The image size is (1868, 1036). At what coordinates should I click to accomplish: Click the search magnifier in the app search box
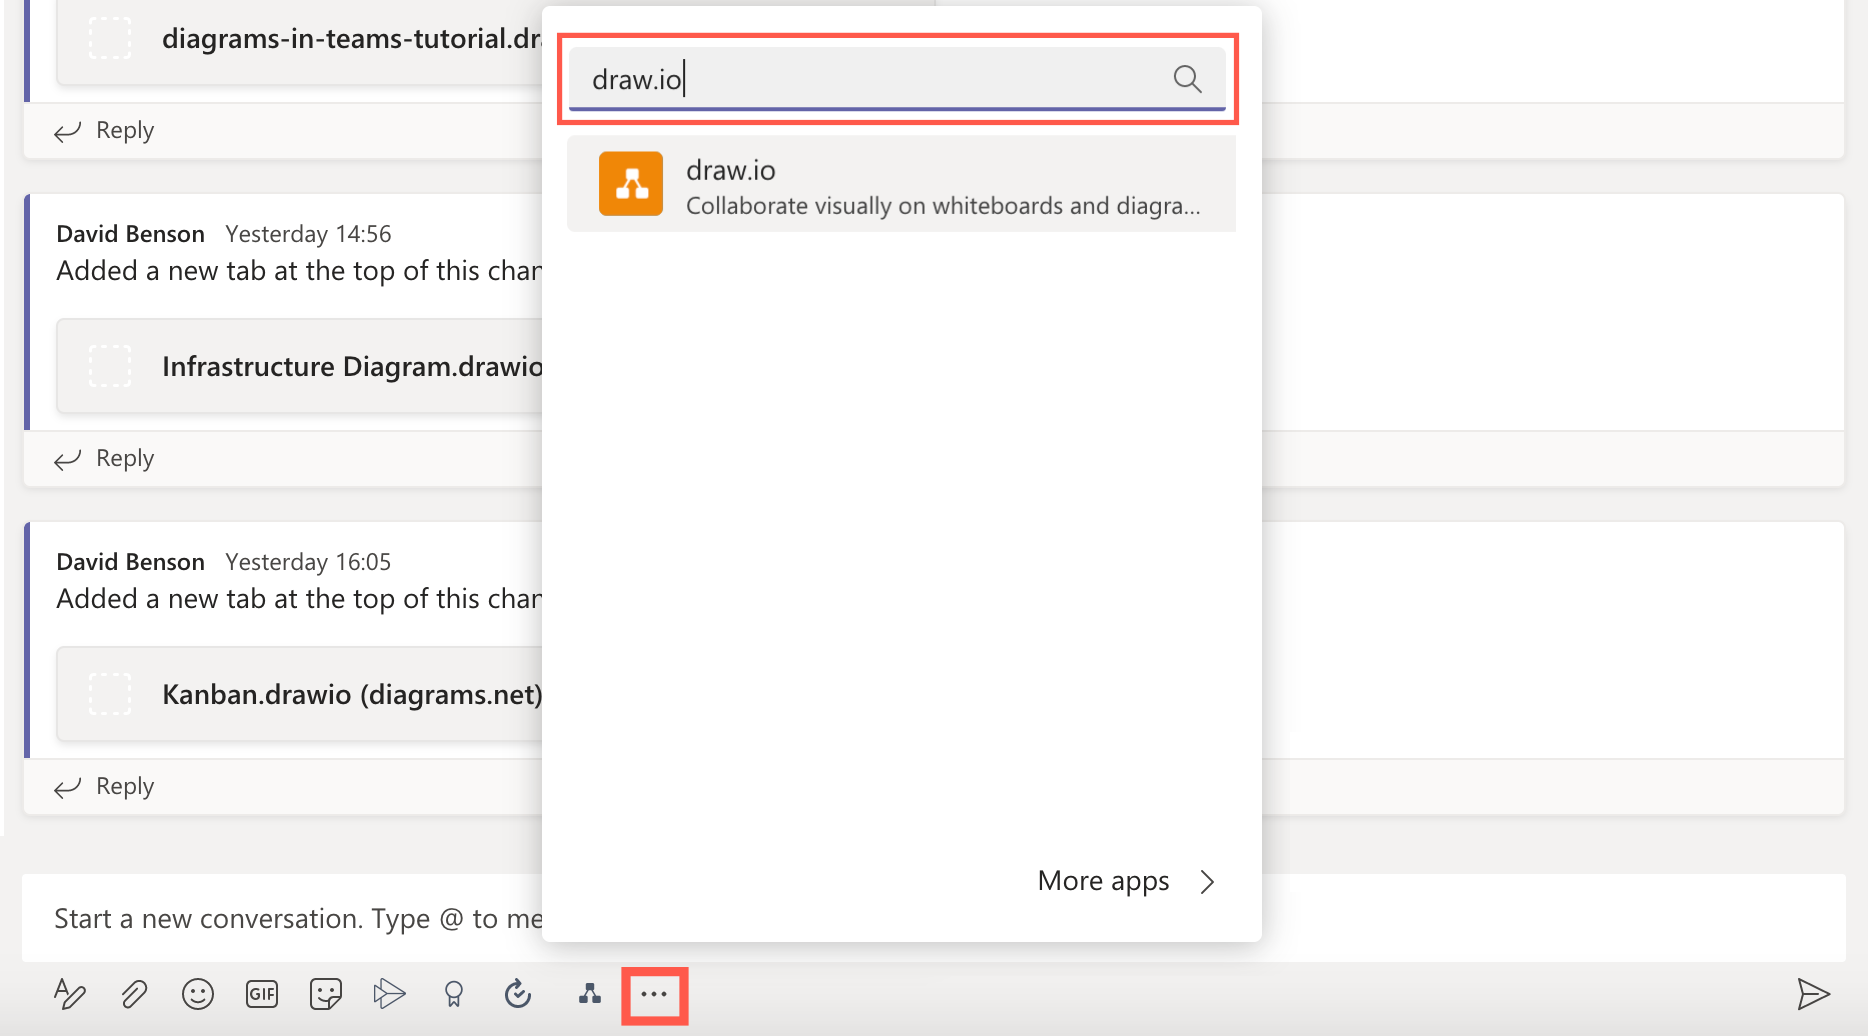[x=1187, y=78]
